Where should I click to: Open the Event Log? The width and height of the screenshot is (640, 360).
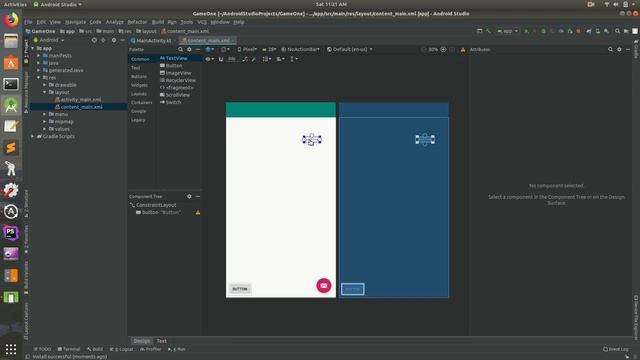pos(616,349)
